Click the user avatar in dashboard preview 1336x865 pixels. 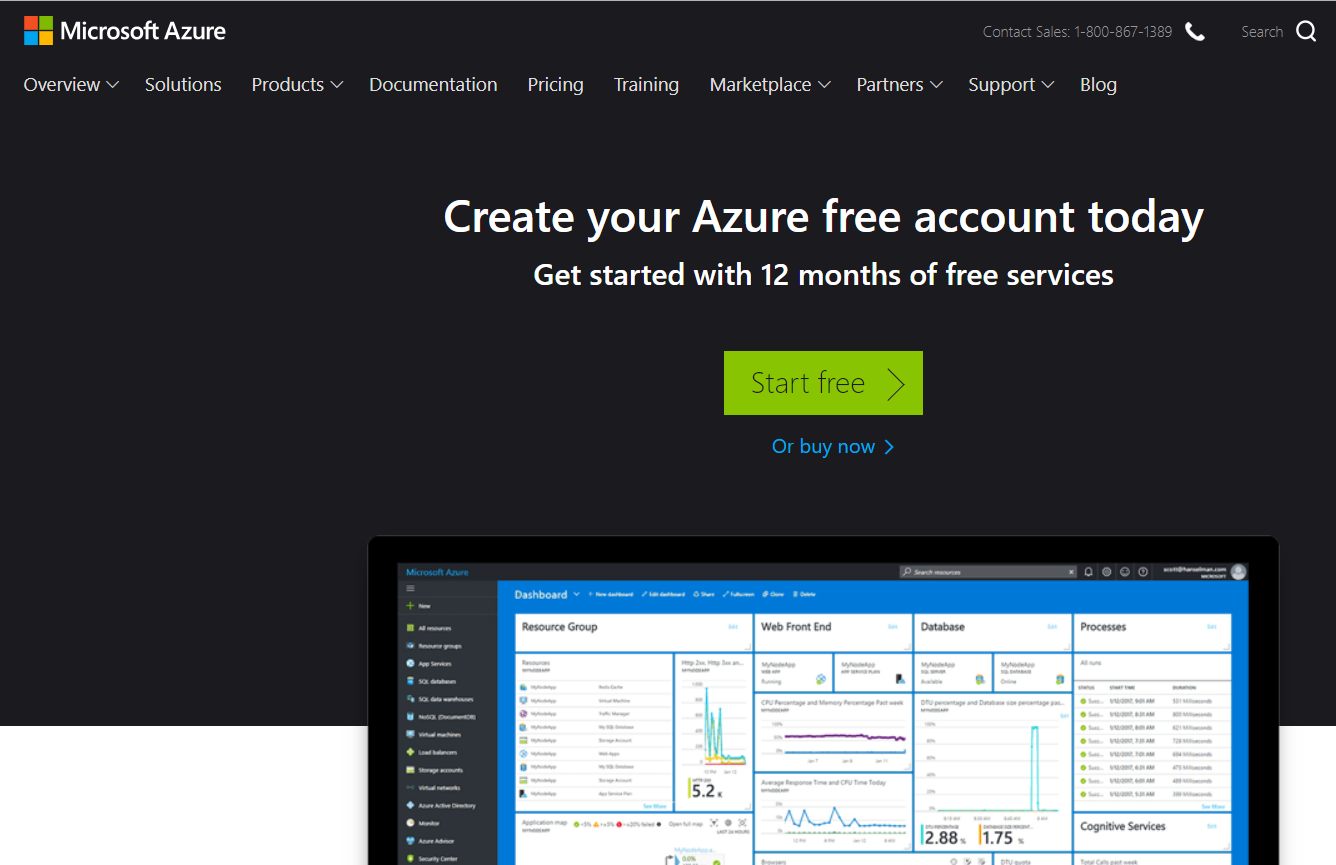click(1238, 572)
